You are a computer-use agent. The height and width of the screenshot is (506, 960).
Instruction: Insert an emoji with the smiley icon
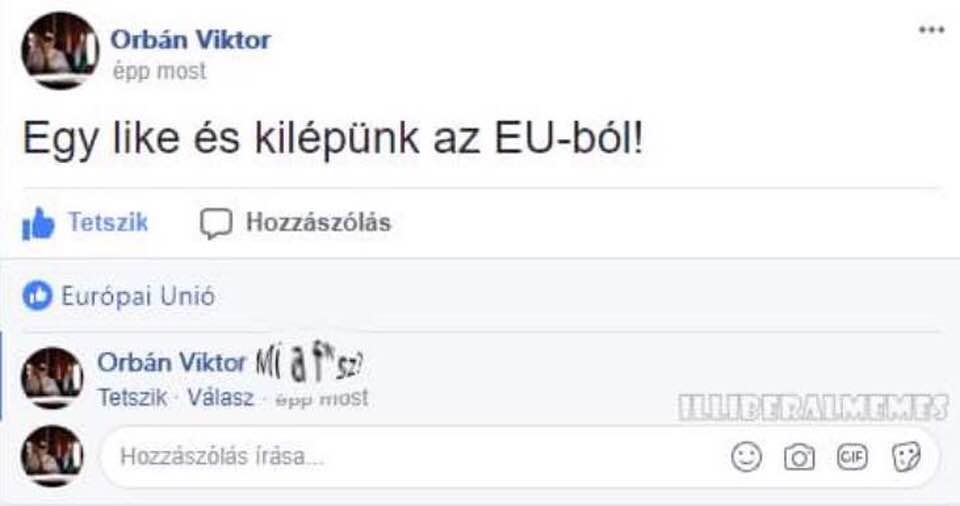pos(746,457)
